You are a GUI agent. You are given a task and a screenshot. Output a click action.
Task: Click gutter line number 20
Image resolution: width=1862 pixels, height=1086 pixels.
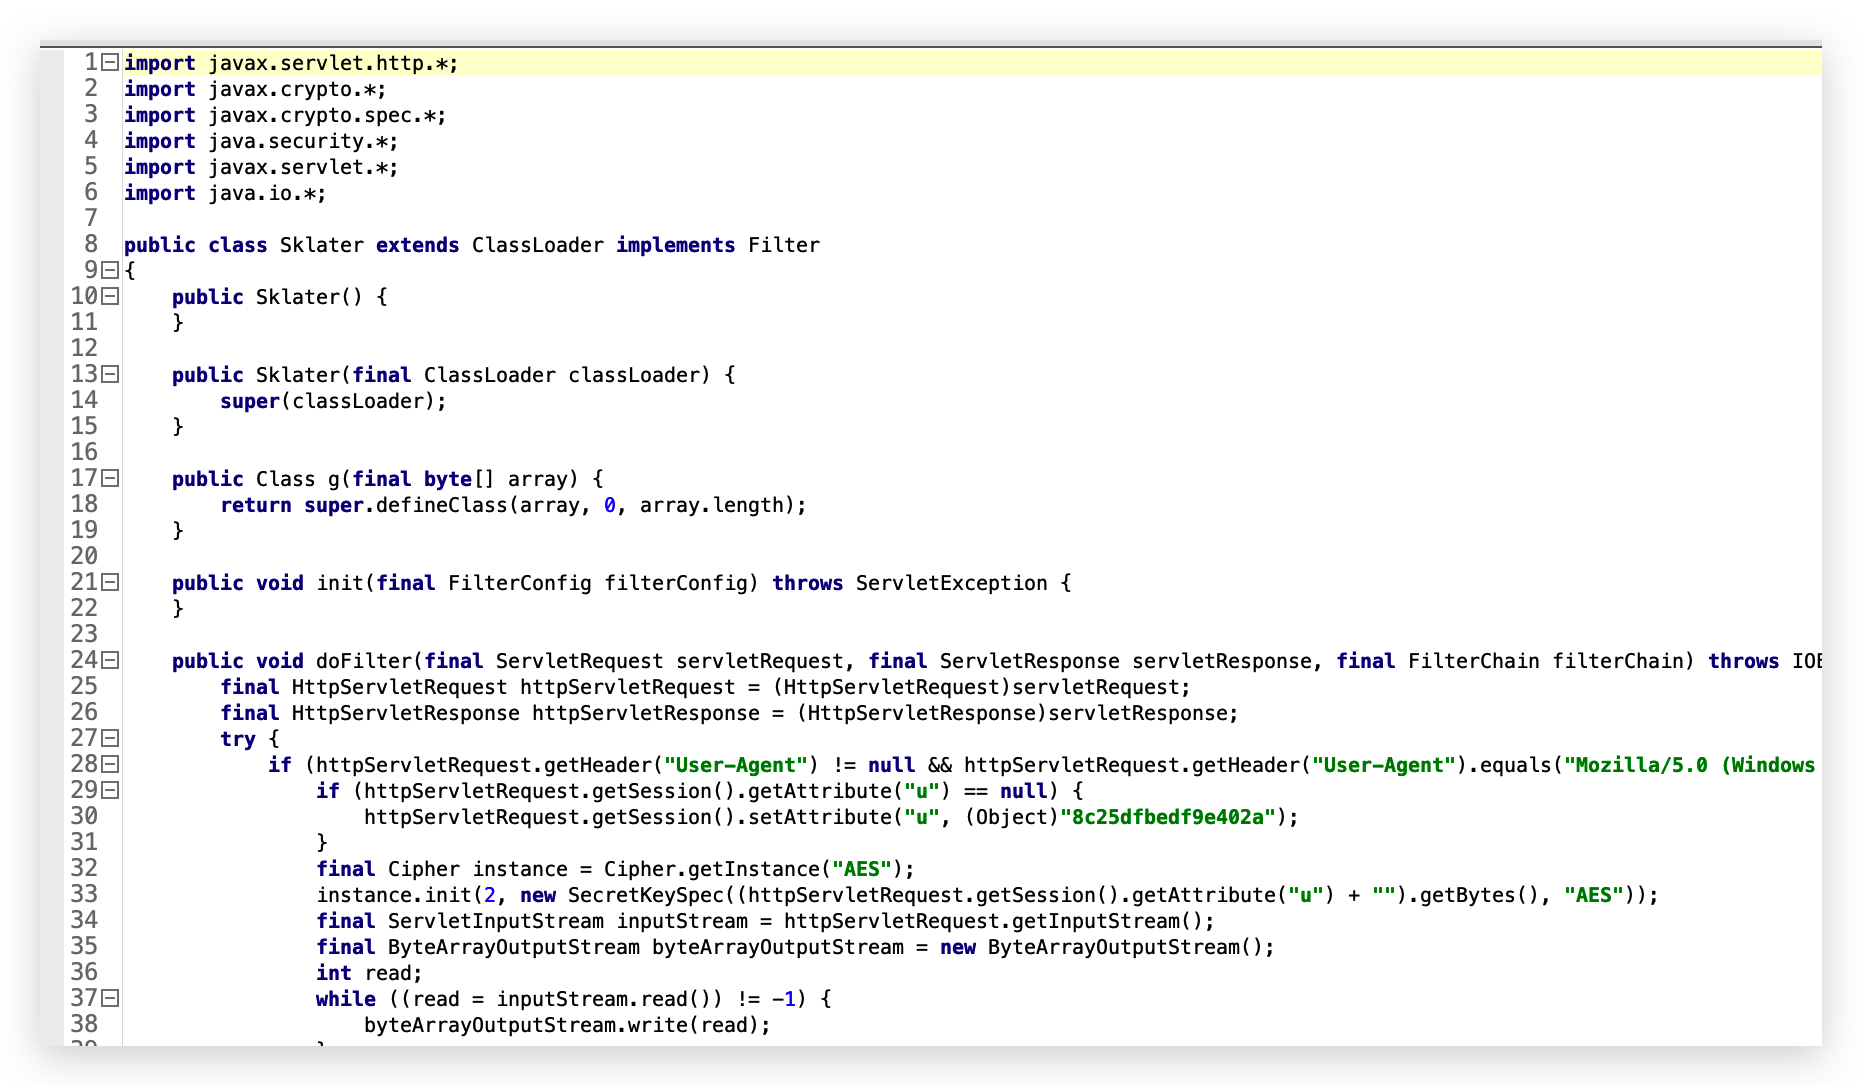(x=84, y=556)
